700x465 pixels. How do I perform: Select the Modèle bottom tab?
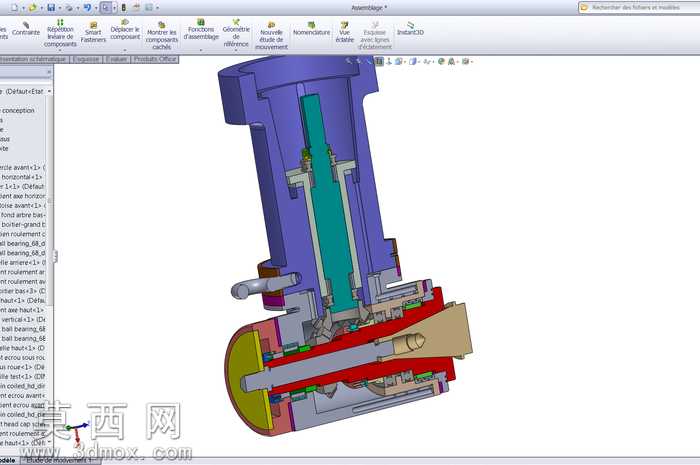point(9,460)
